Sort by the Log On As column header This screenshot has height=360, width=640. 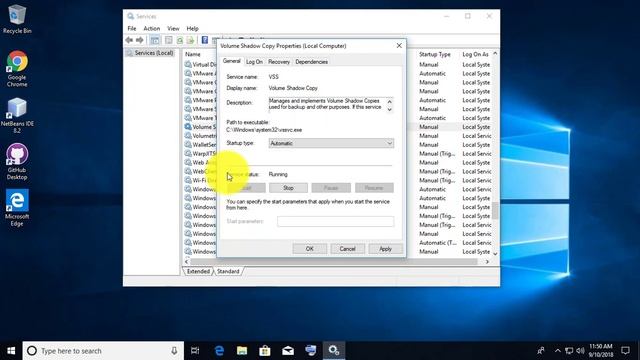pyautogui.click(x=476, y=54)
